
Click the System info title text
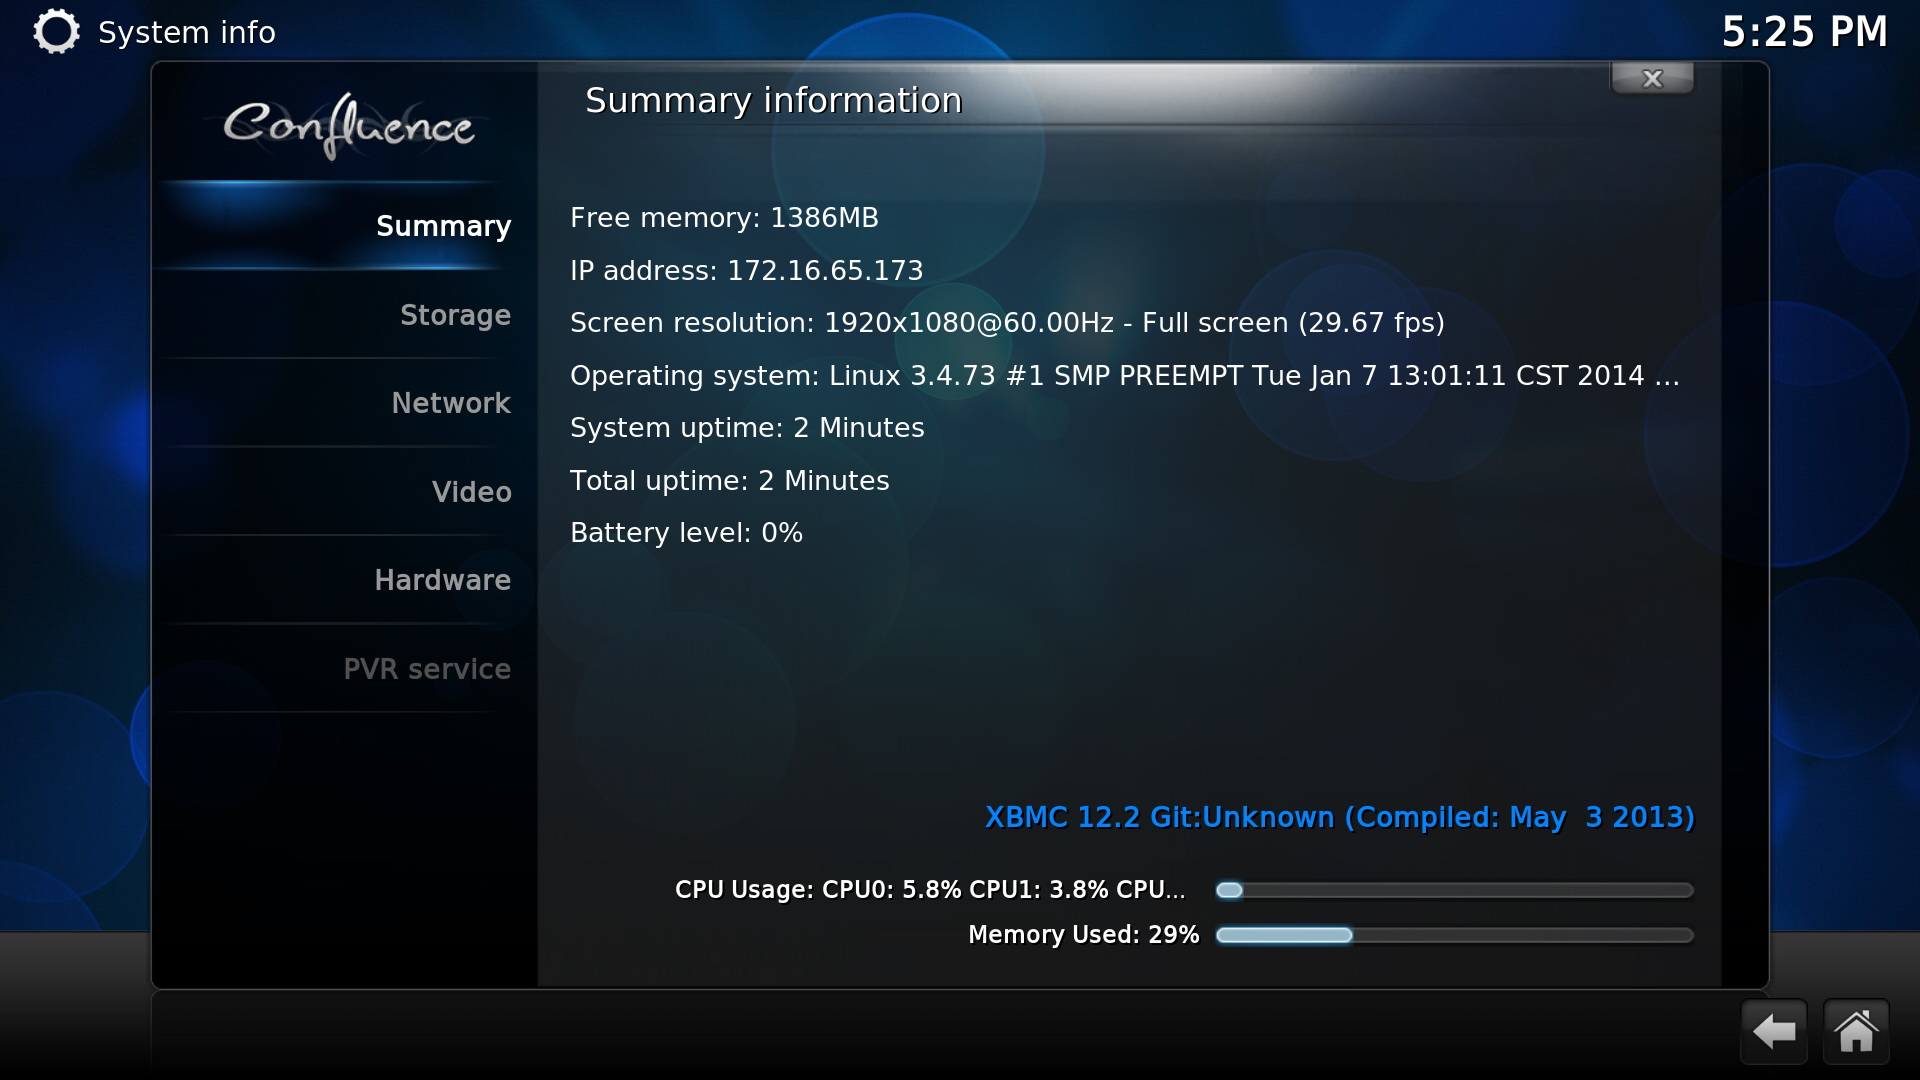click(187, 33)
